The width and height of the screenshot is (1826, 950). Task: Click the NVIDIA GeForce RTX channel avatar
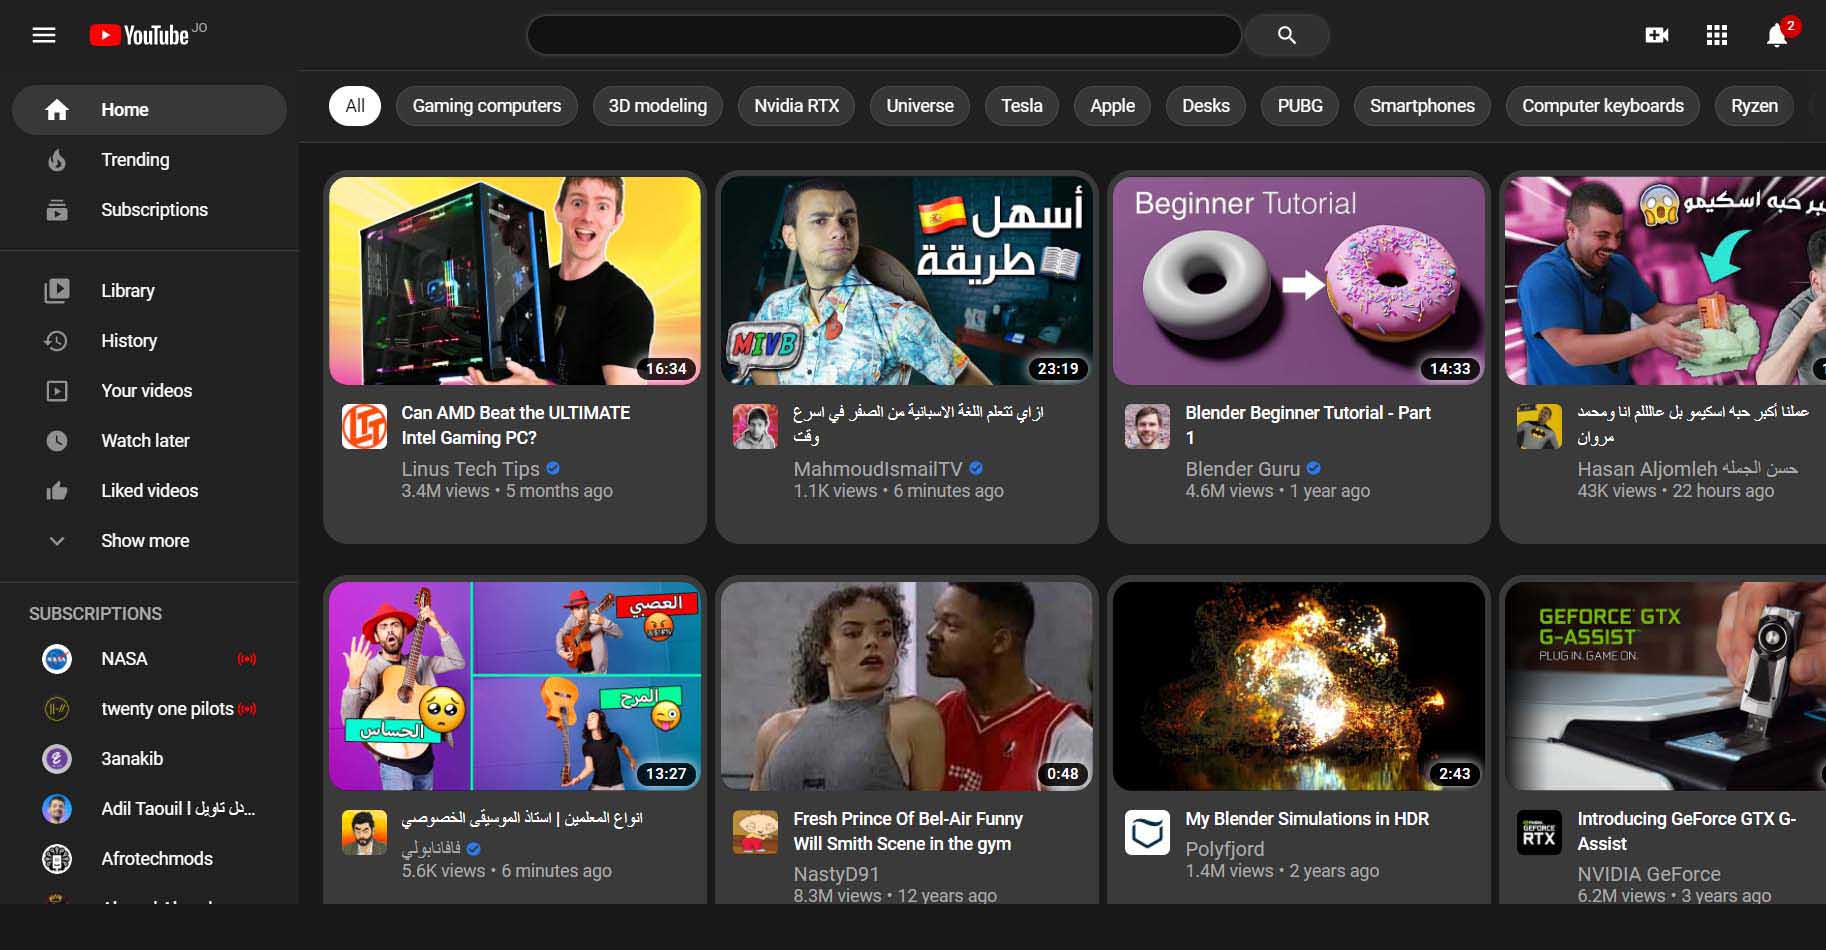point(1539,832)
